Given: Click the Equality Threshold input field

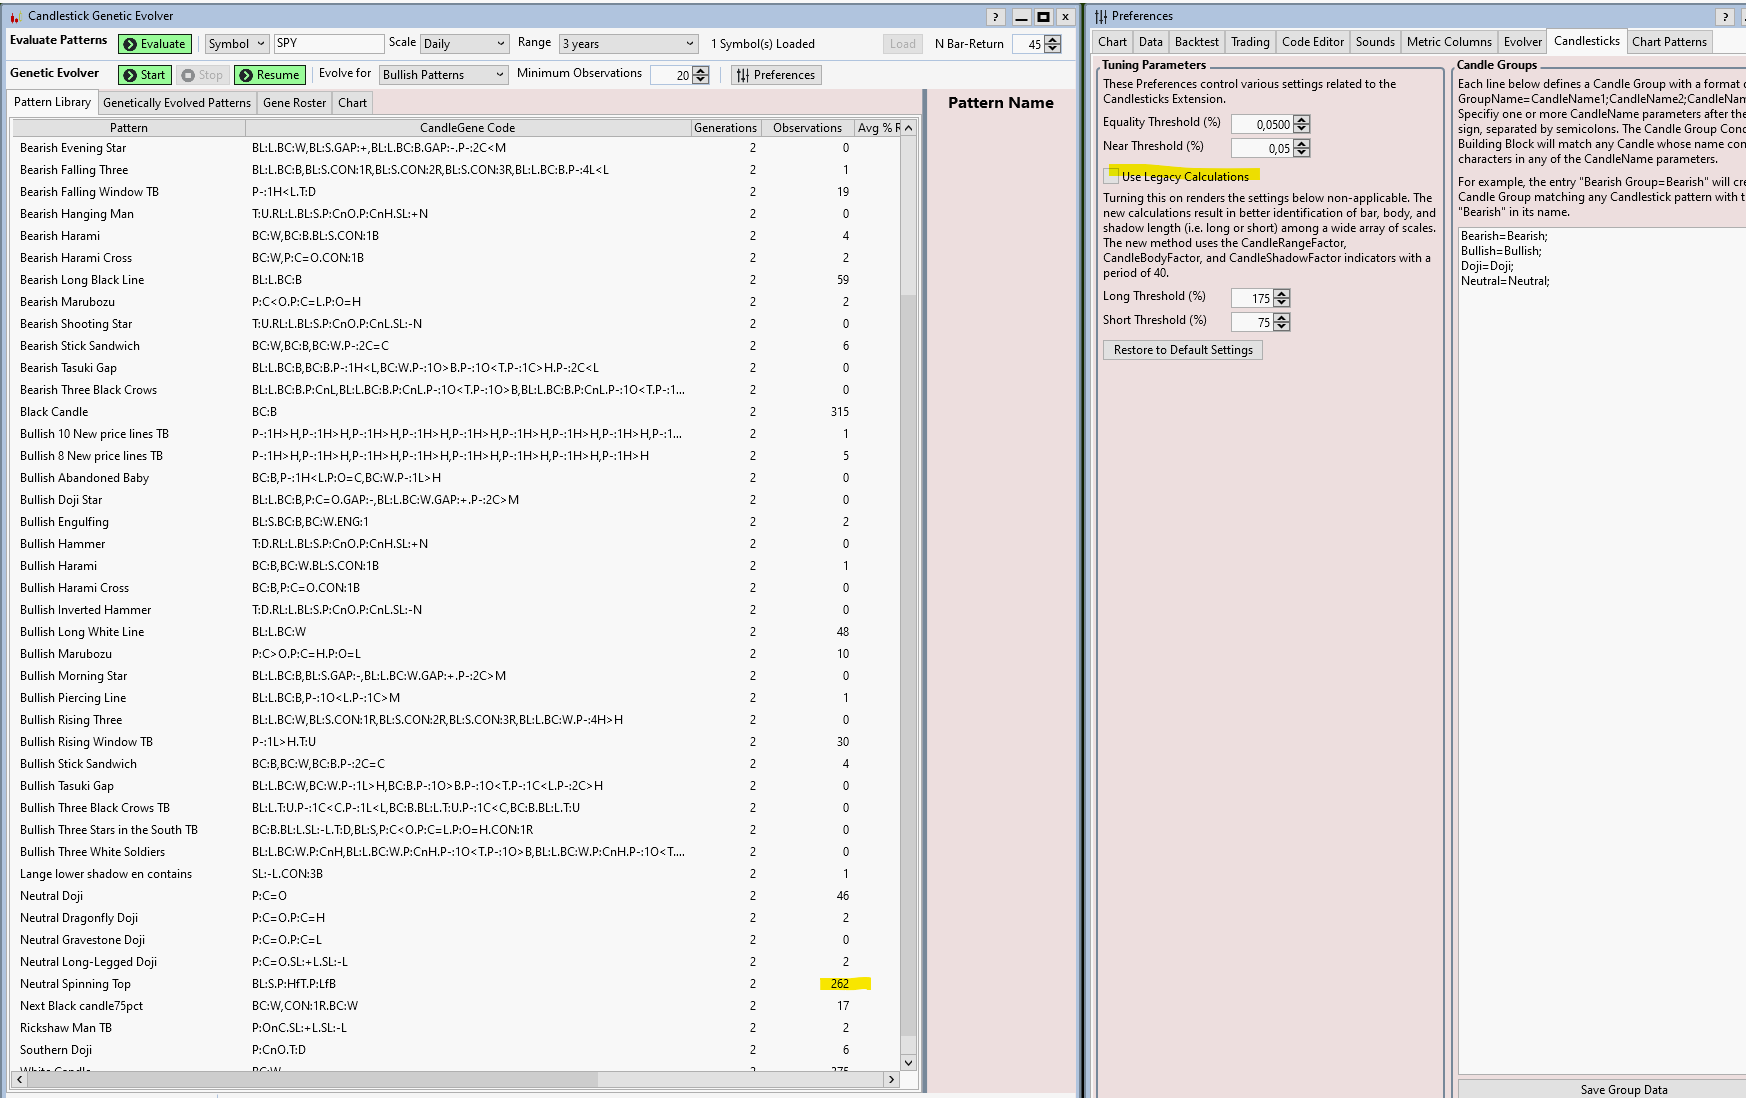Looking at the screenshot, I should click(x=1262, y=124).
